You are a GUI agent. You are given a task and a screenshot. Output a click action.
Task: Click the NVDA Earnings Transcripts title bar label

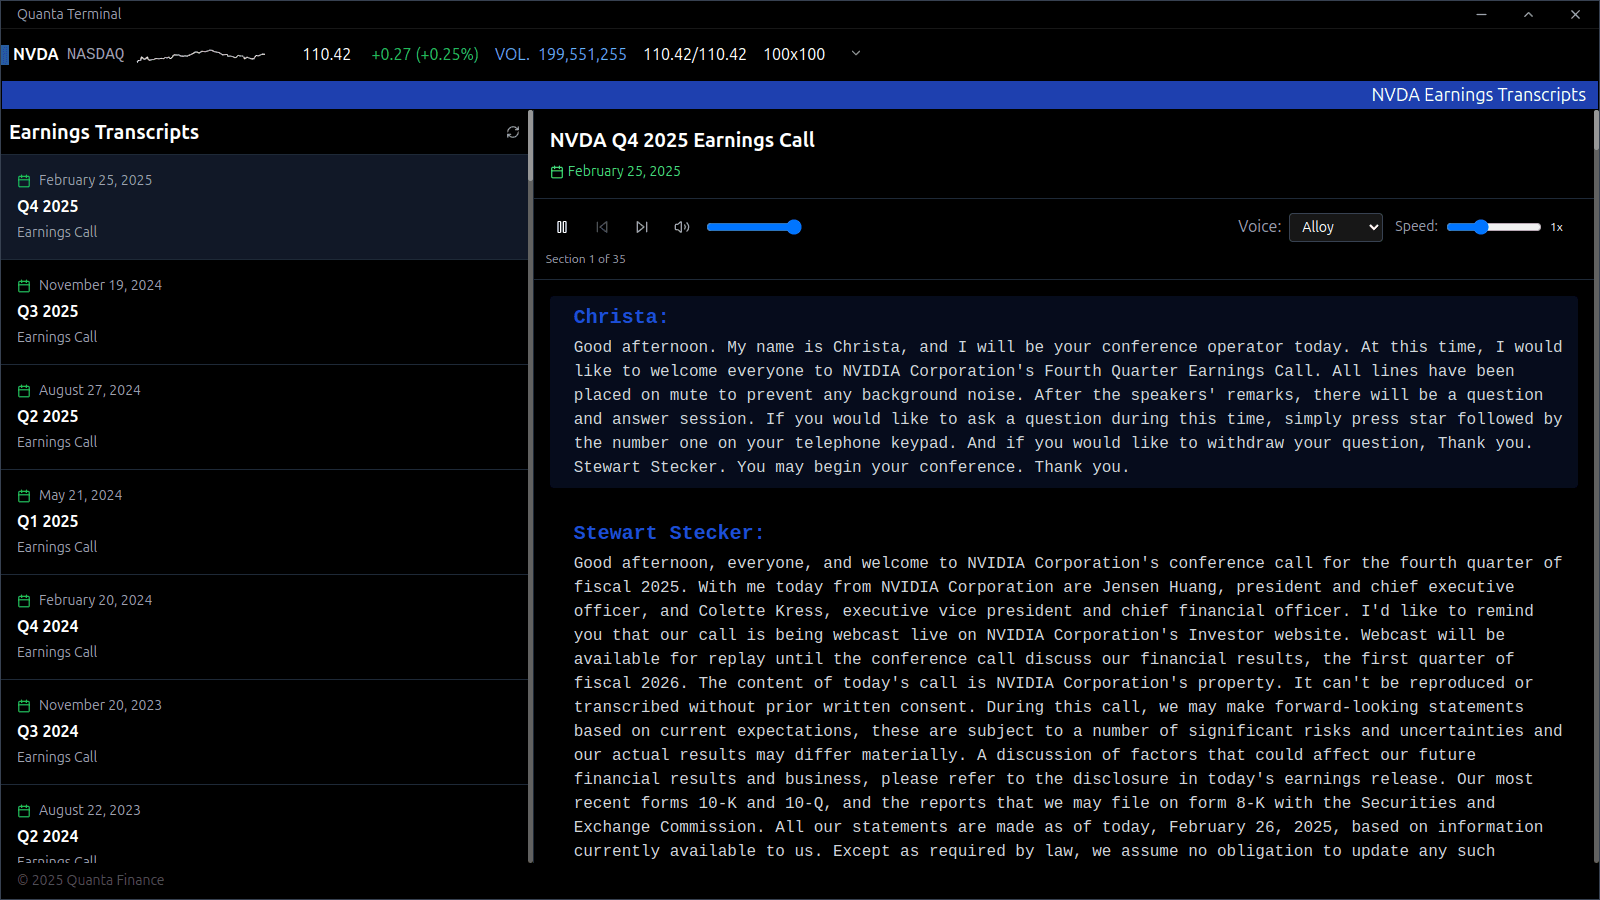pyautogui.click(x=1478, y=95)
